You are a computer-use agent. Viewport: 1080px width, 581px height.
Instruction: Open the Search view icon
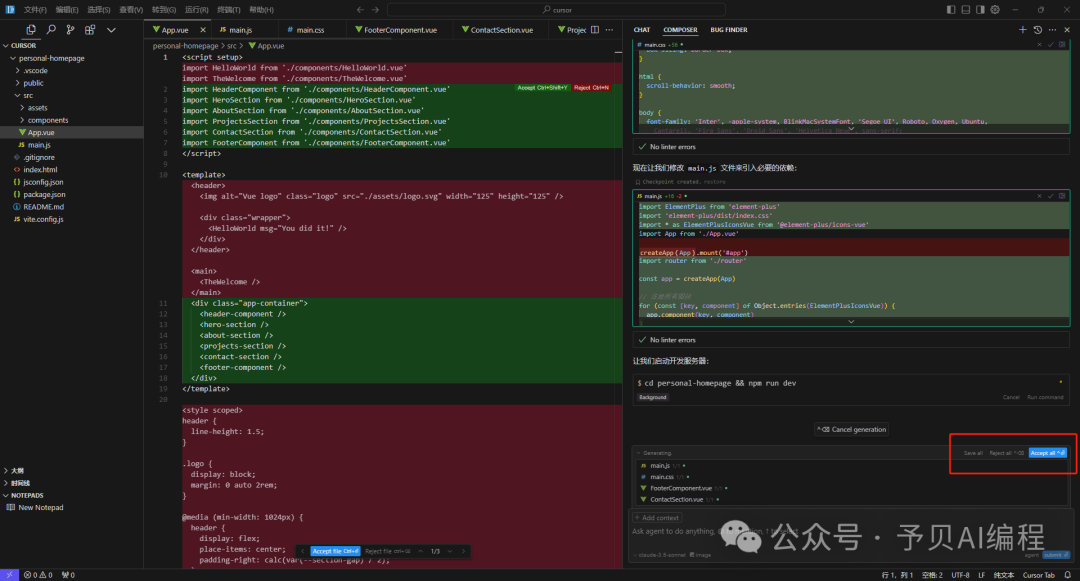pyautogui.click(x=51, y=30)
